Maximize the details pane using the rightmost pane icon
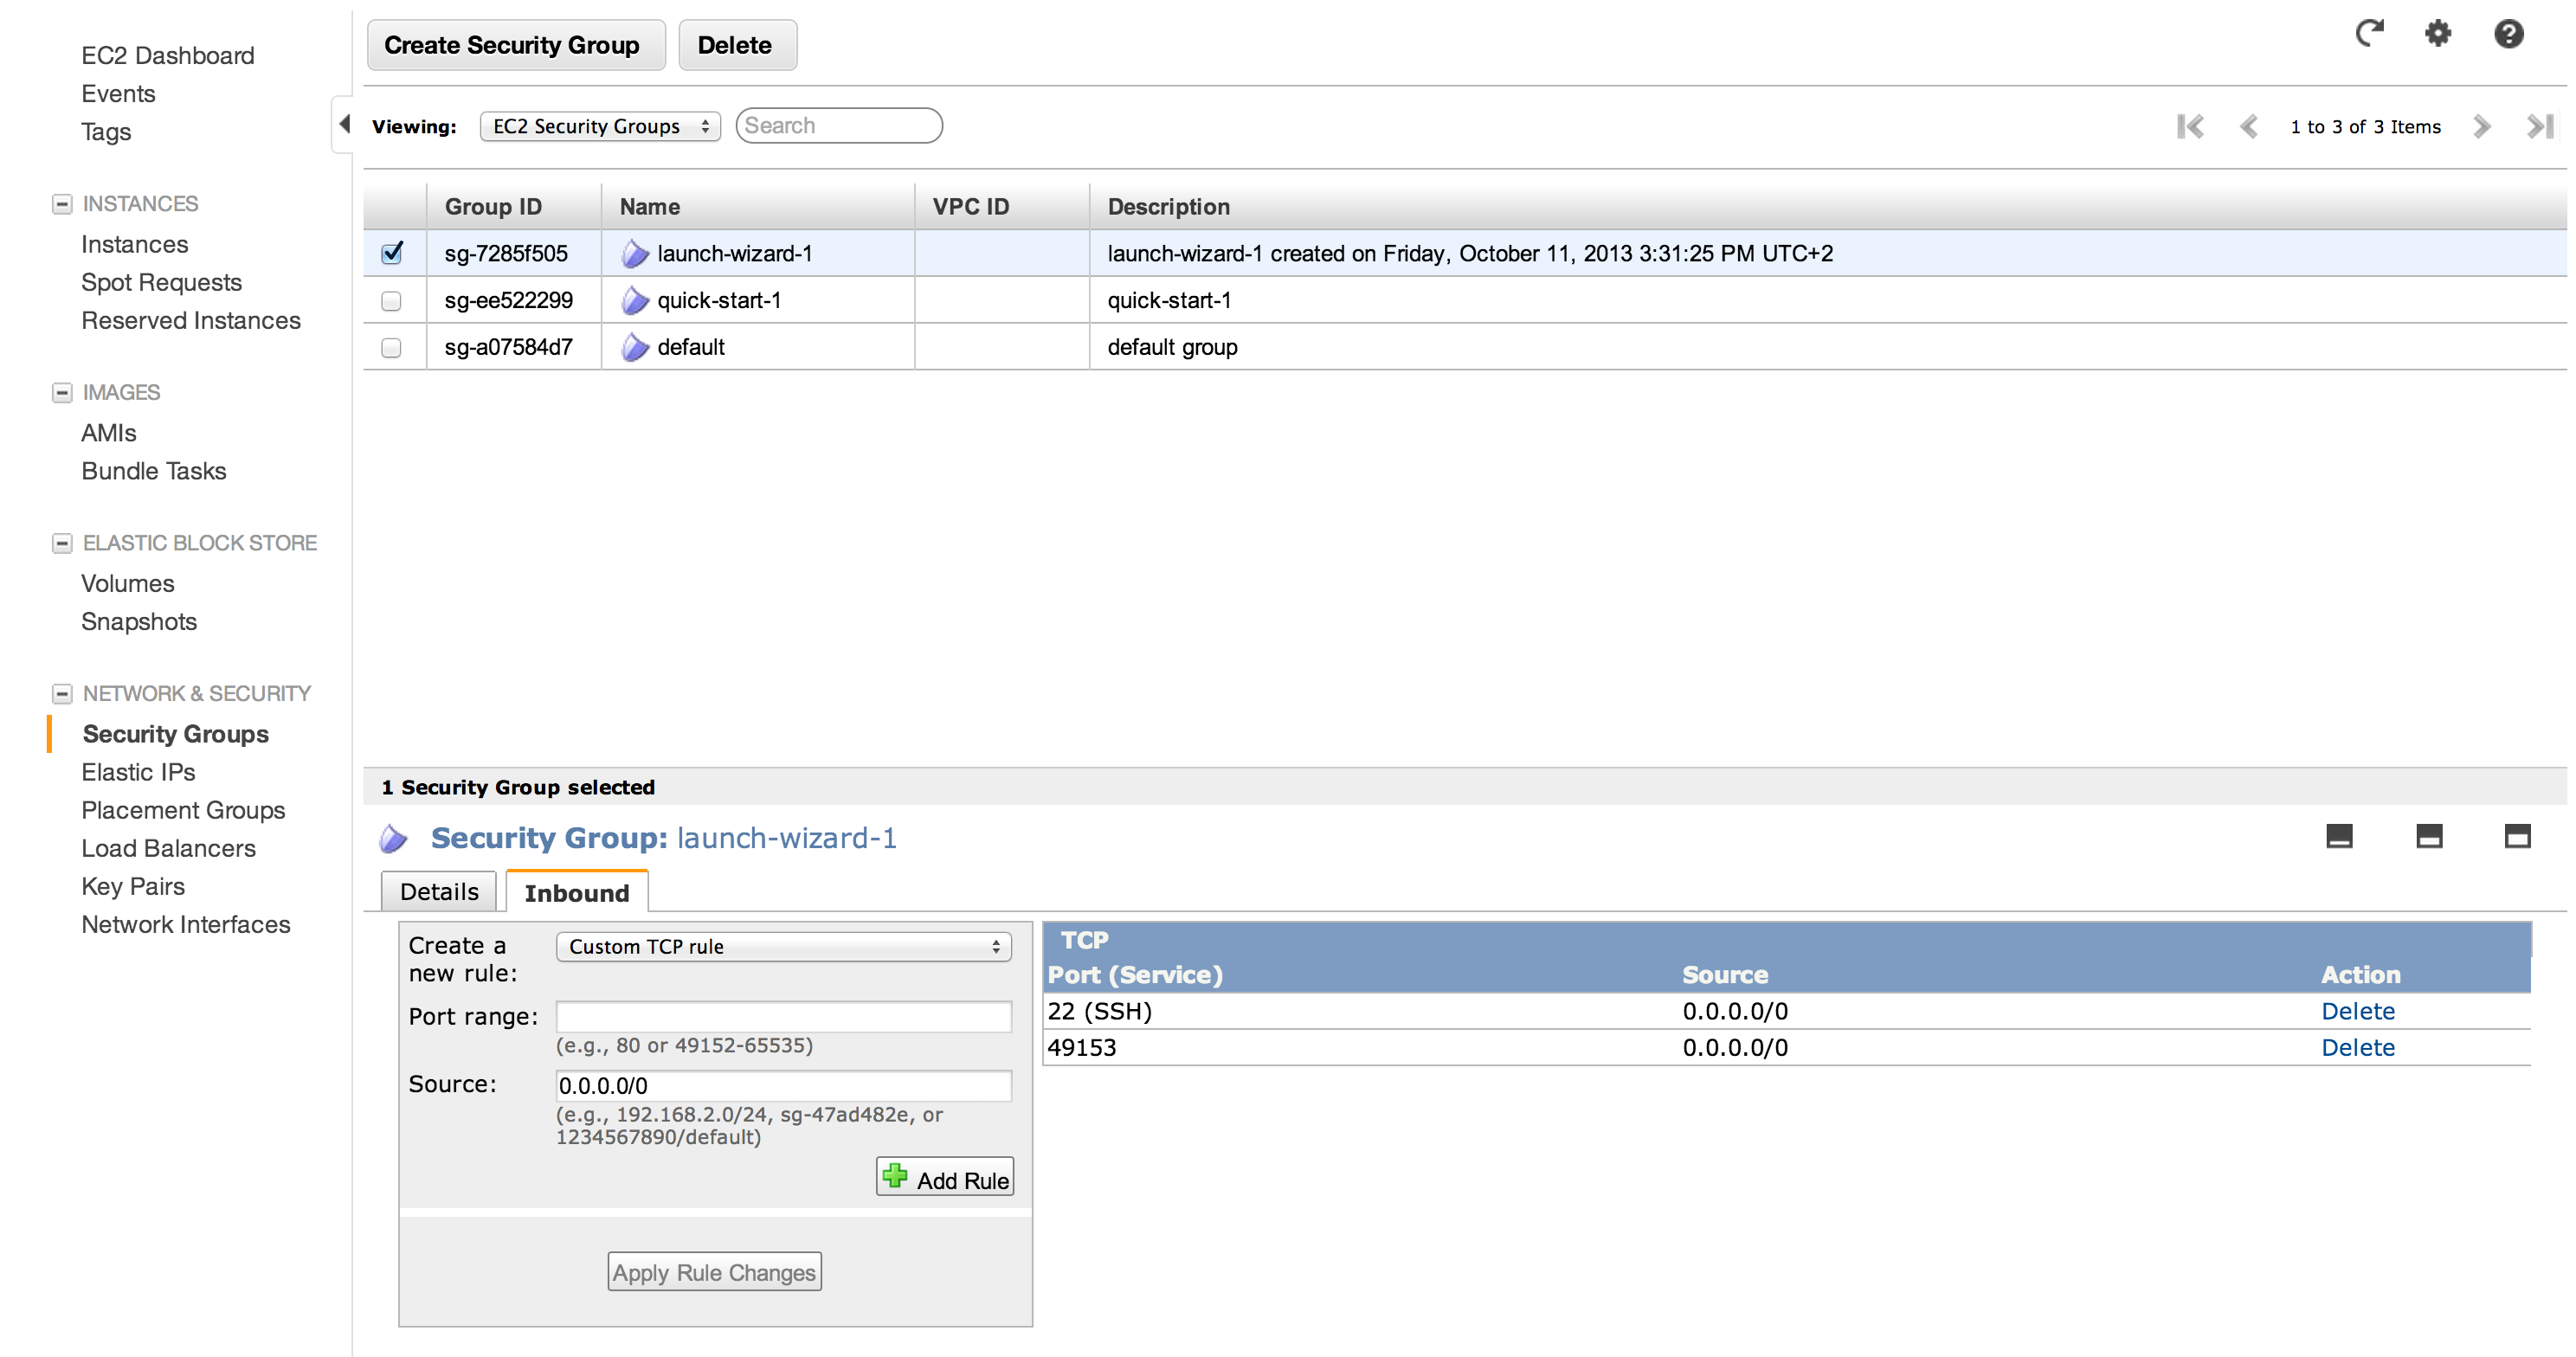The height and width of the screenshot is (1357, 2576). pyautogui.click(x=2517, y=836)
